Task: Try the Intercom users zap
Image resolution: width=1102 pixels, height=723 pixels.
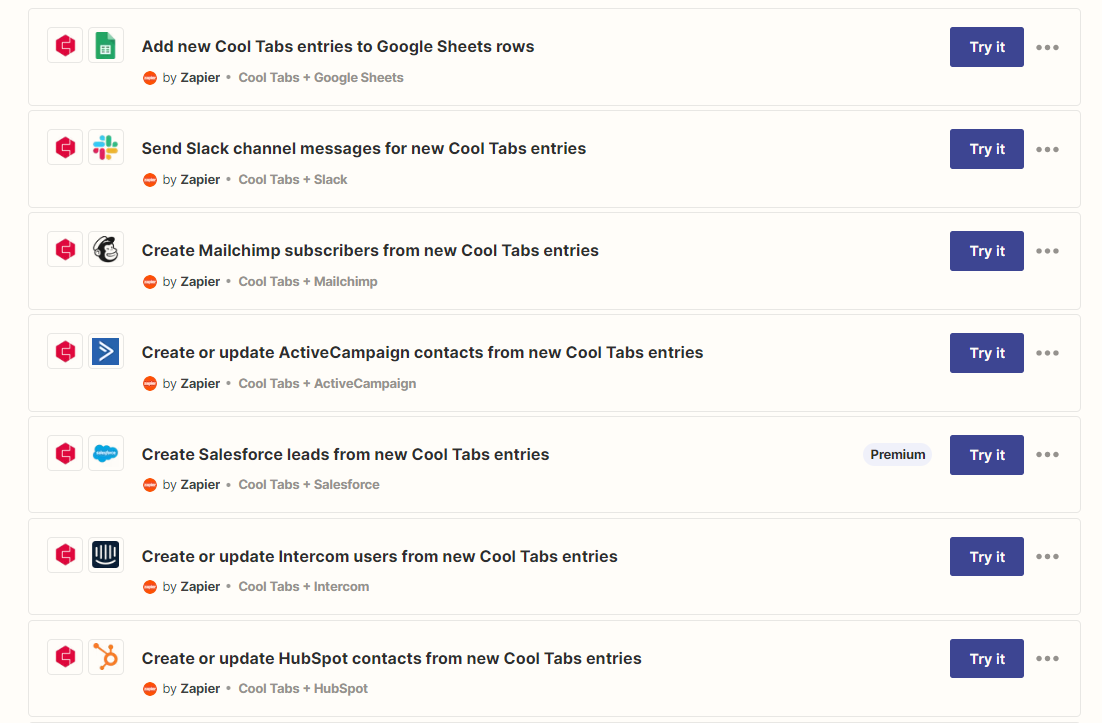Action: 987,556
